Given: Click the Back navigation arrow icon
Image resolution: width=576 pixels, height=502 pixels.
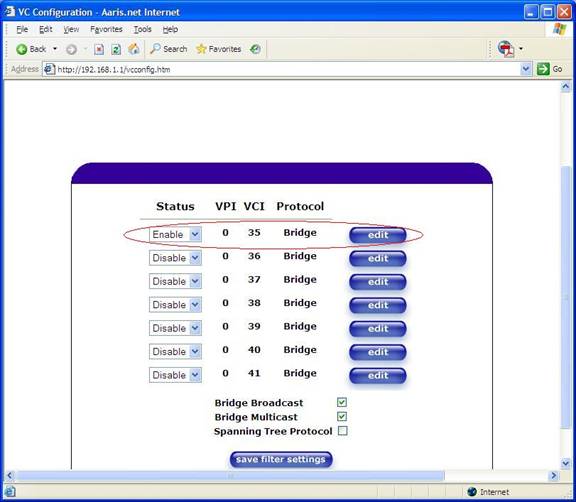Looking at the screenshot, I should coord(22,49).
